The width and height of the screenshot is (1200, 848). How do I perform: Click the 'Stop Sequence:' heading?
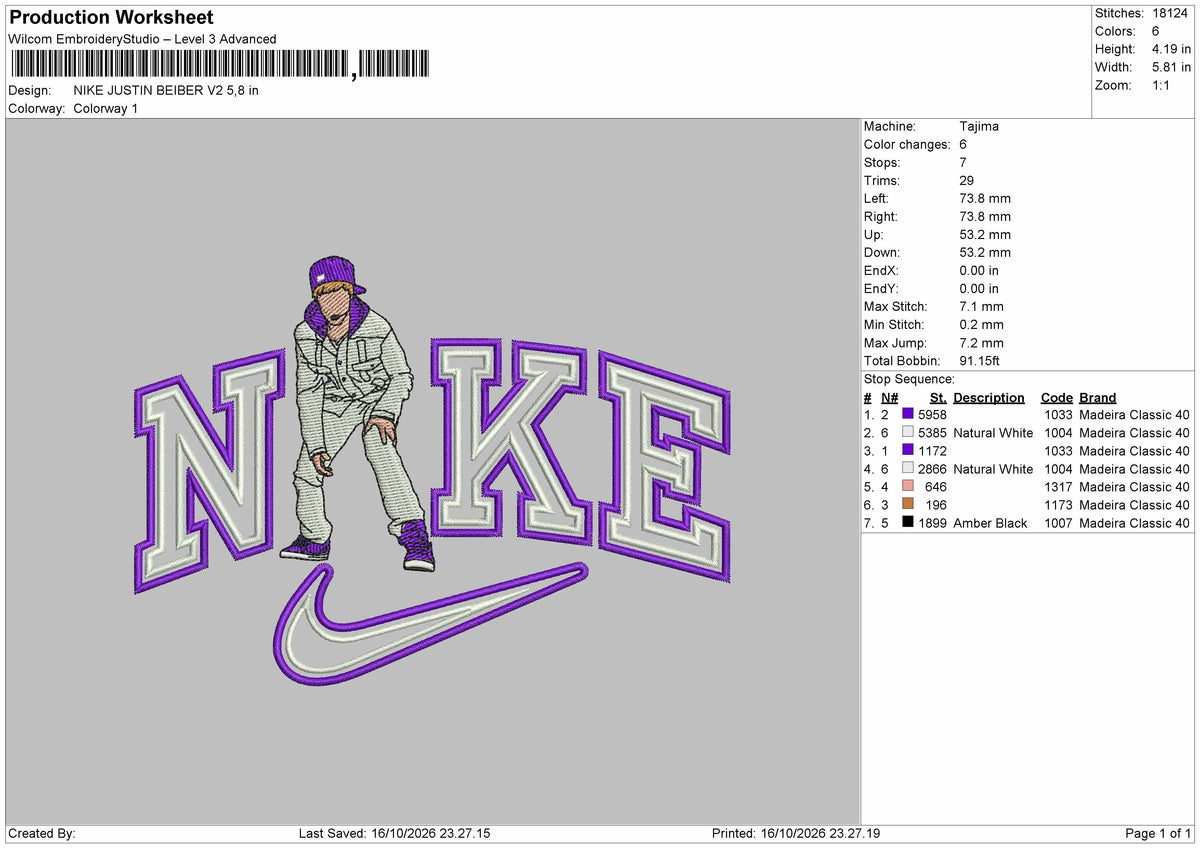pyautogui.click(x=909, y=379)
